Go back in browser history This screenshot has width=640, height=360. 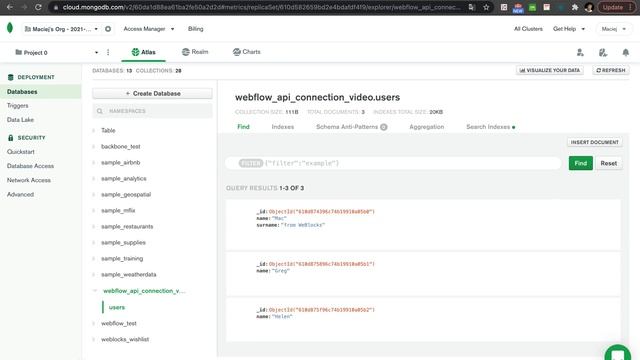[x=10, y=7]
